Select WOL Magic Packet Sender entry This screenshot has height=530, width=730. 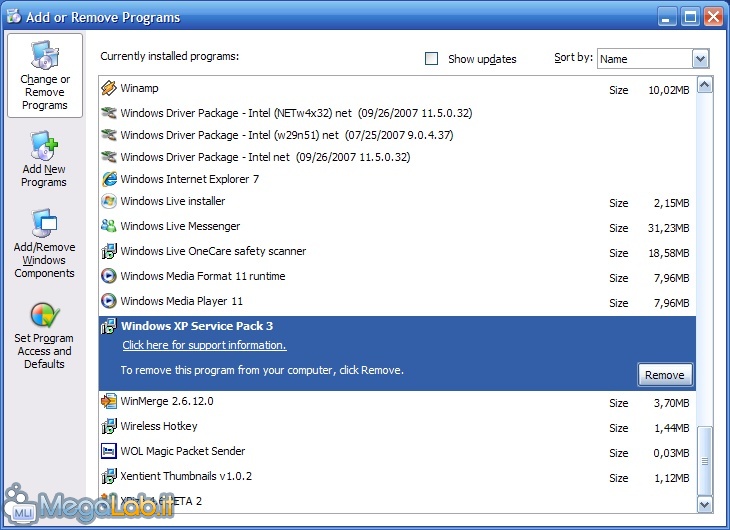tap(397, 451)
